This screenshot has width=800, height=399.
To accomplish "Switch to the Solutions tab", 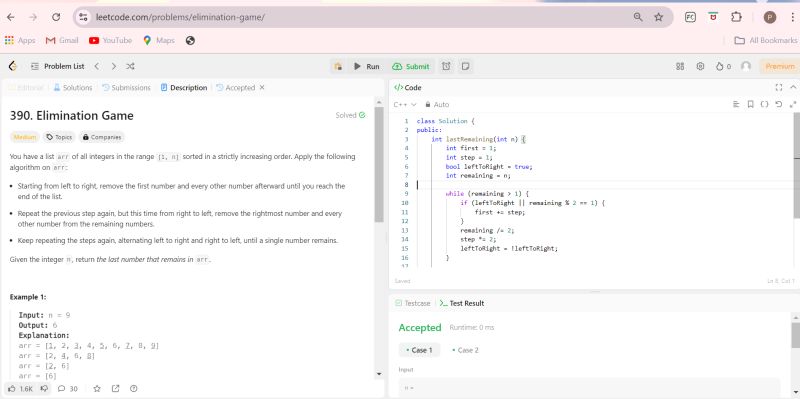I will pyautogui.click(x=73, y=88).
